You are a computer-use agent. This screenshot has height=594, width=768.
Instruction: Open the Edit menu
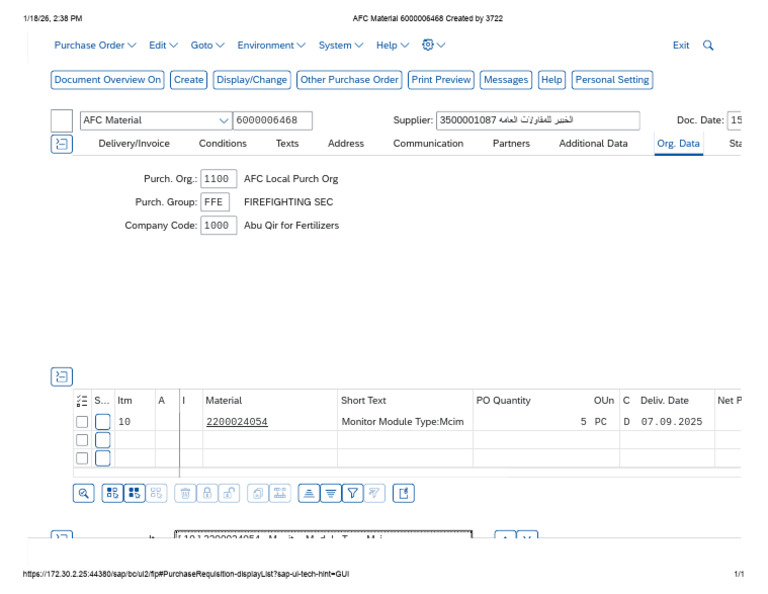pyautogui.click(x=163, y=45)
